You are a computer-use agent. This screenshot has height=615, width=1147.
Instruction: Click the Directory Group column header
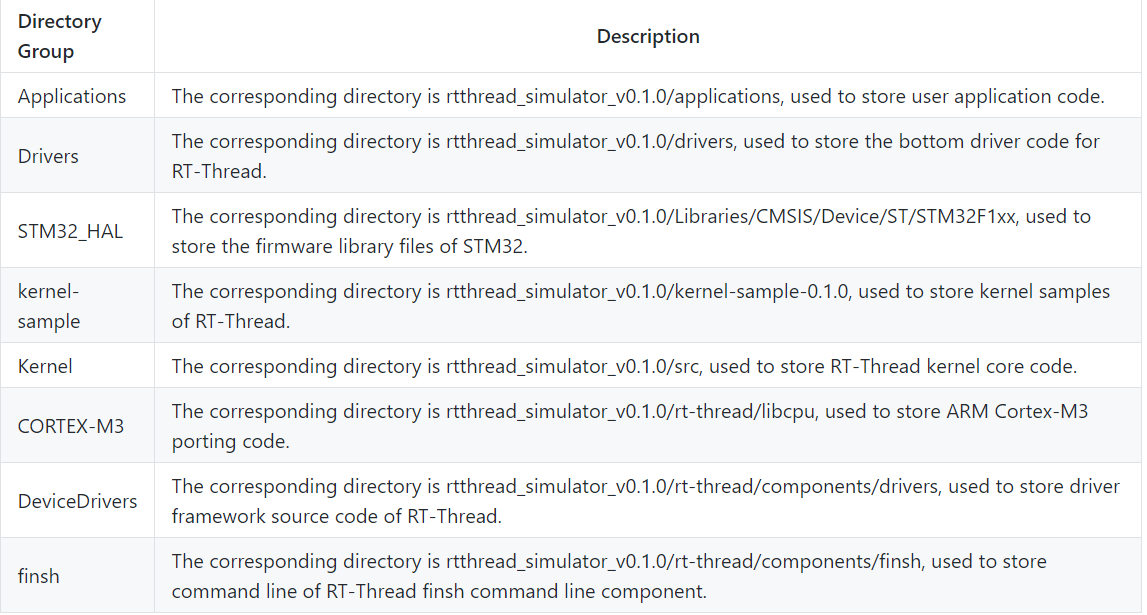60,36
